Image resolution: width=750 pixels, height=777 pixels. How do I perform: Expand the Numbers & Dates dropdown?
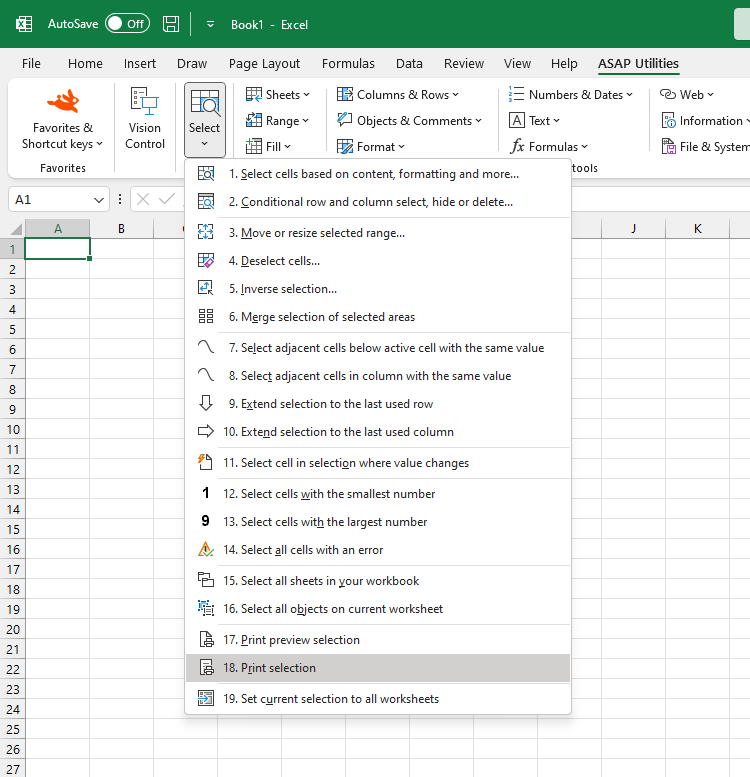pyautogui.click(x=571, y=94)
